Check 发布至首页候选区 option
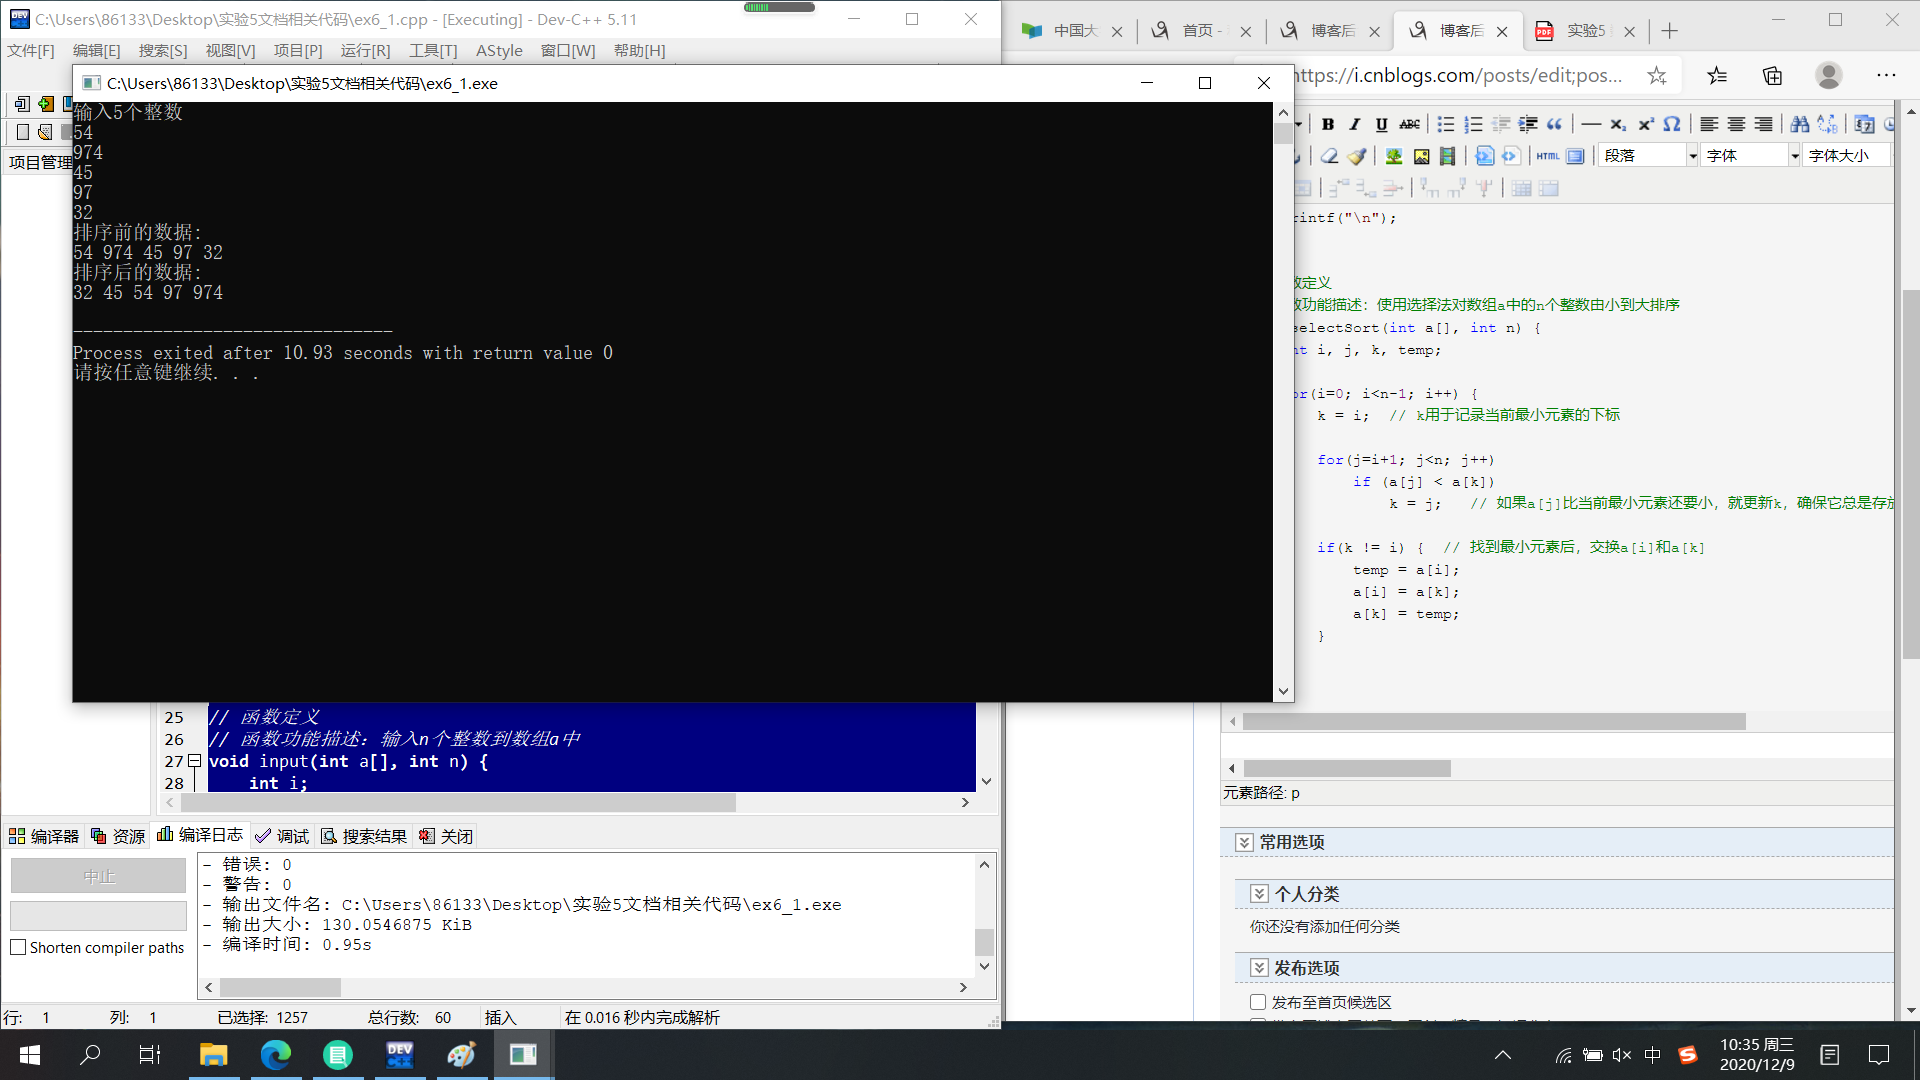 click(1258, 1002)
